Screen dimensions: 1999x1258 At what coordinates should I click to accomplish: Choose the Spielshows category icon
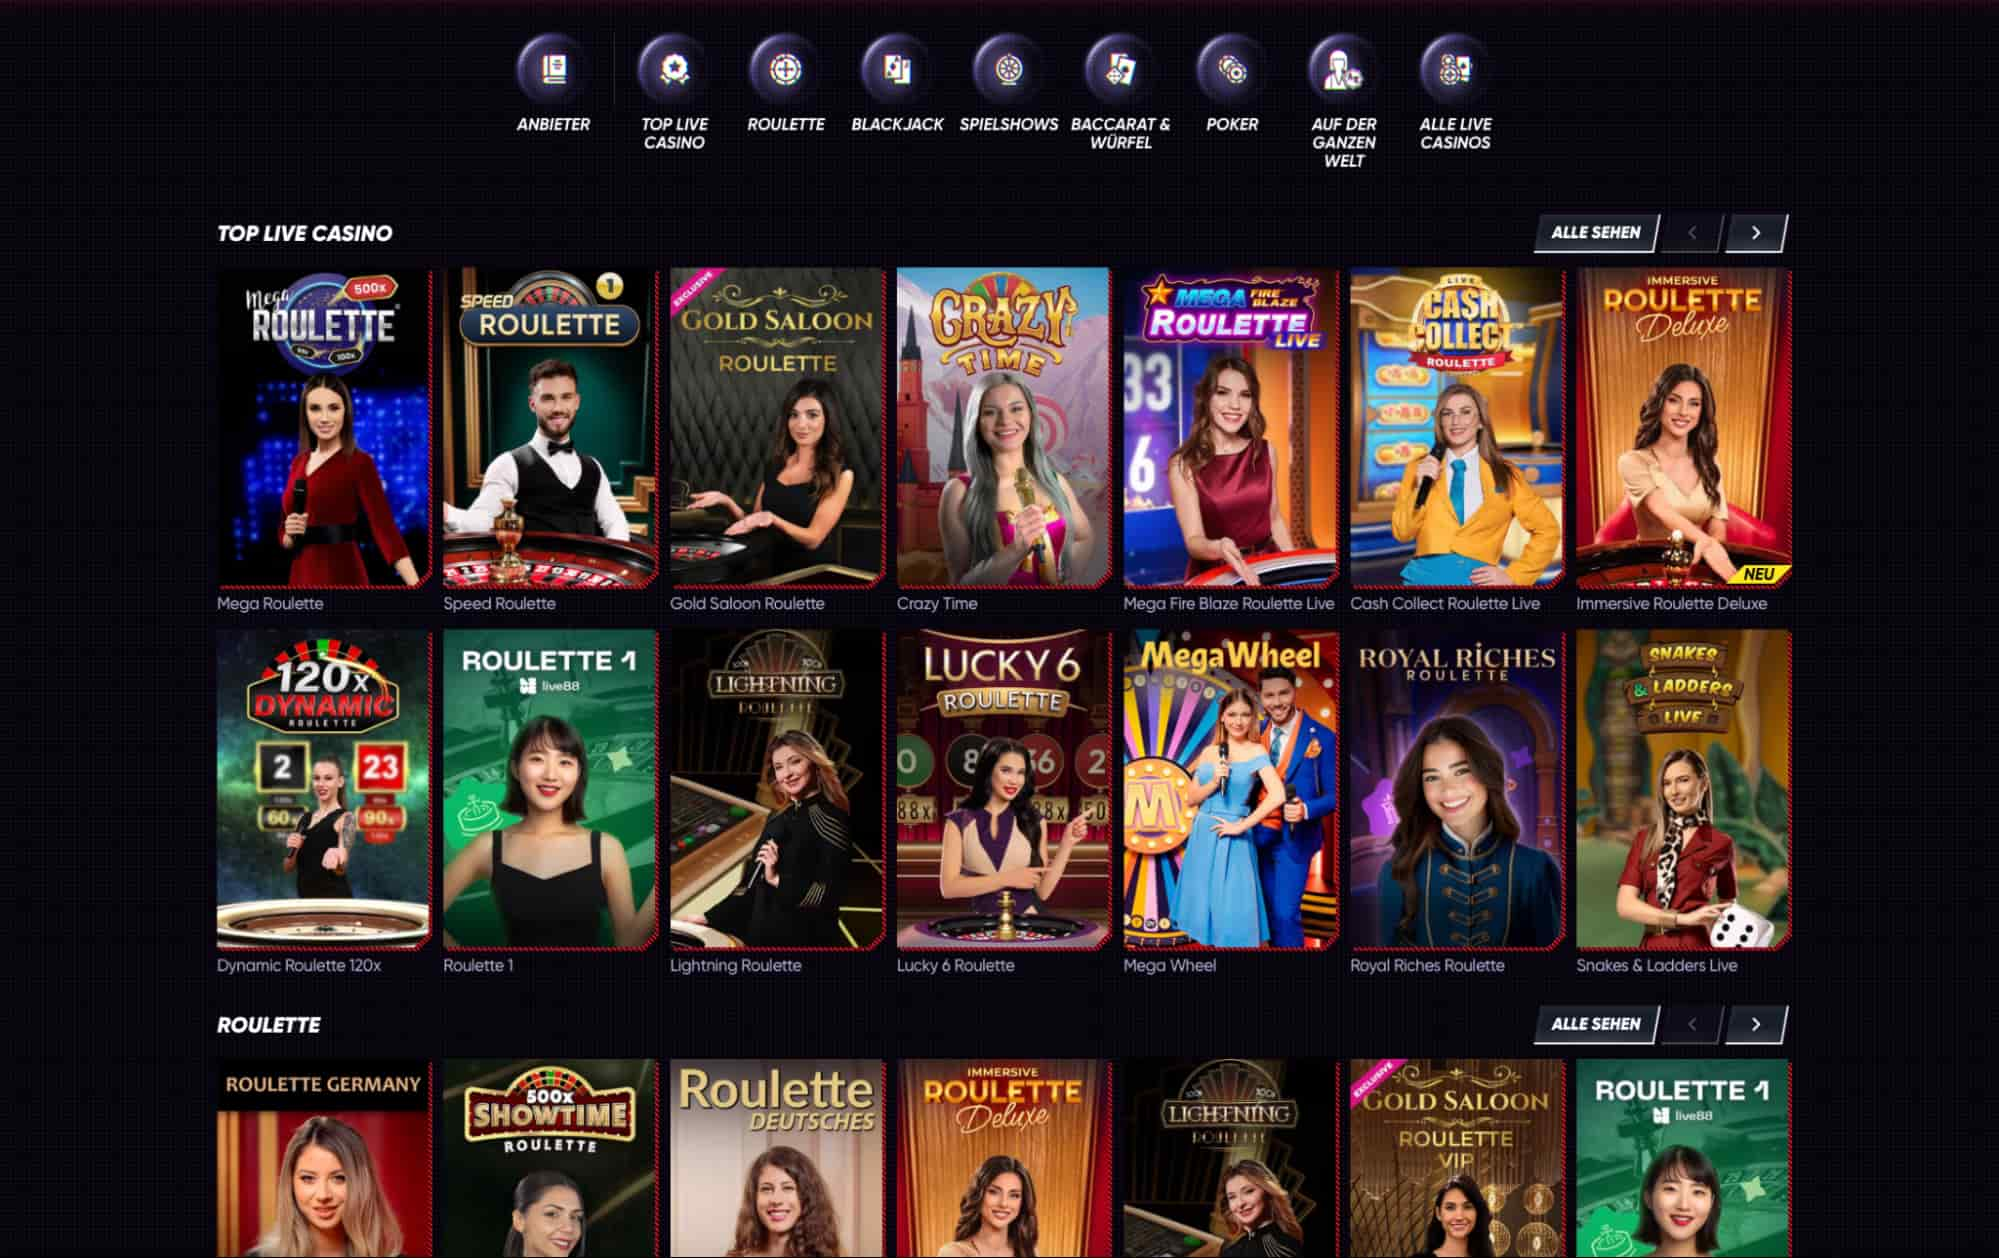1009,69
